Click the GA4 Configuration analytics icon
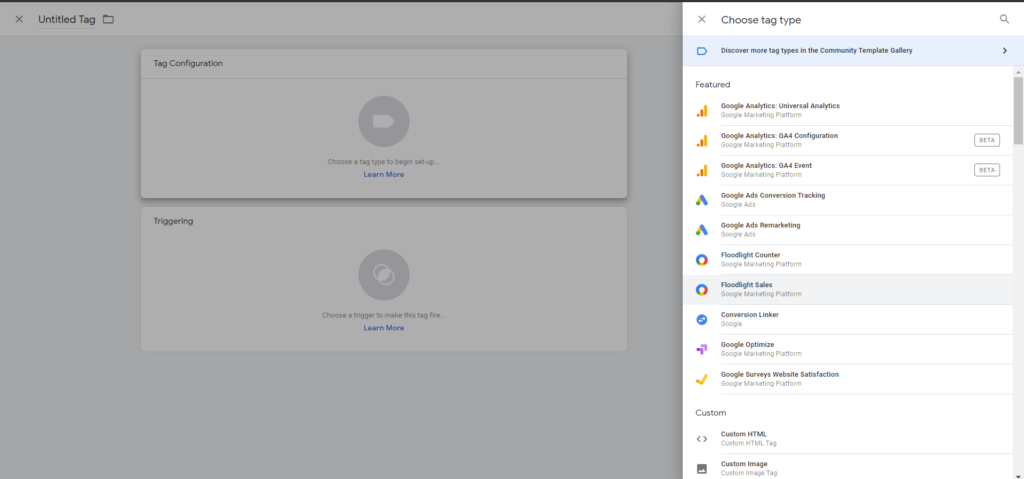1024x479 pixels. (x=701, y=140)
